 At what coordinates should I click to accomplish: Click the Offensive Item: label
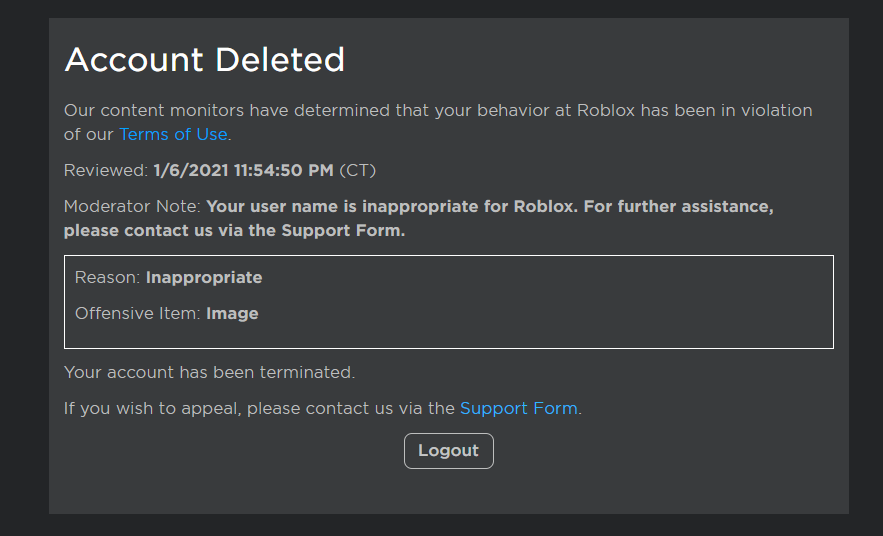pyautogui.click(x=137, y=313)
